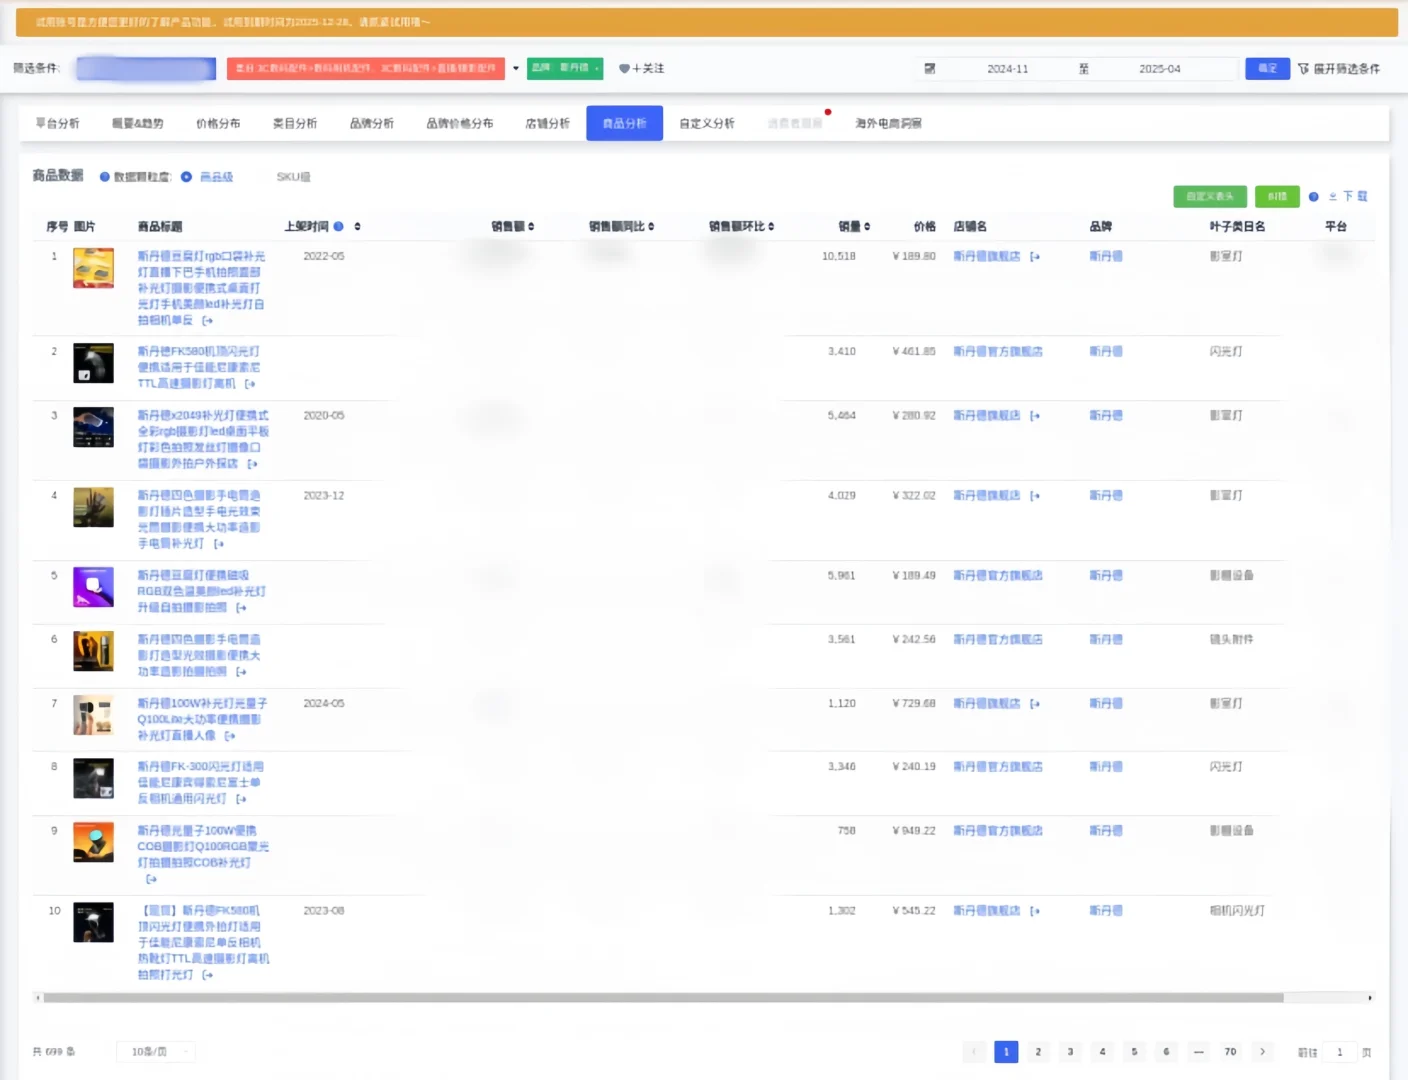
Task: Click store name link in row priced ¥461.85
Action: click(x=998, y=352)
